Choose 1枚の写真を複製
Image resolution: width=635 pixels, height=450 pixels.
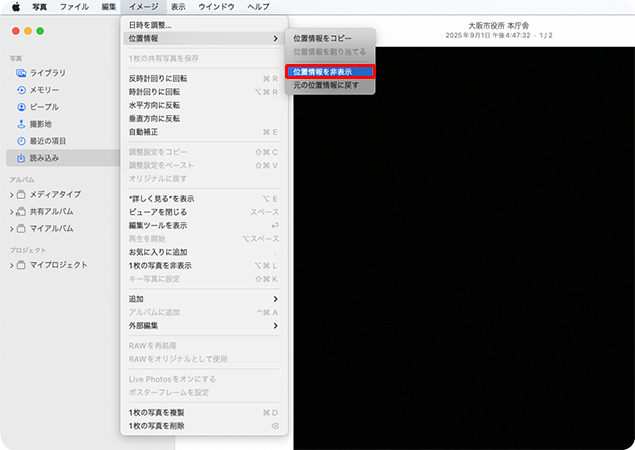[x=204, y=413]
